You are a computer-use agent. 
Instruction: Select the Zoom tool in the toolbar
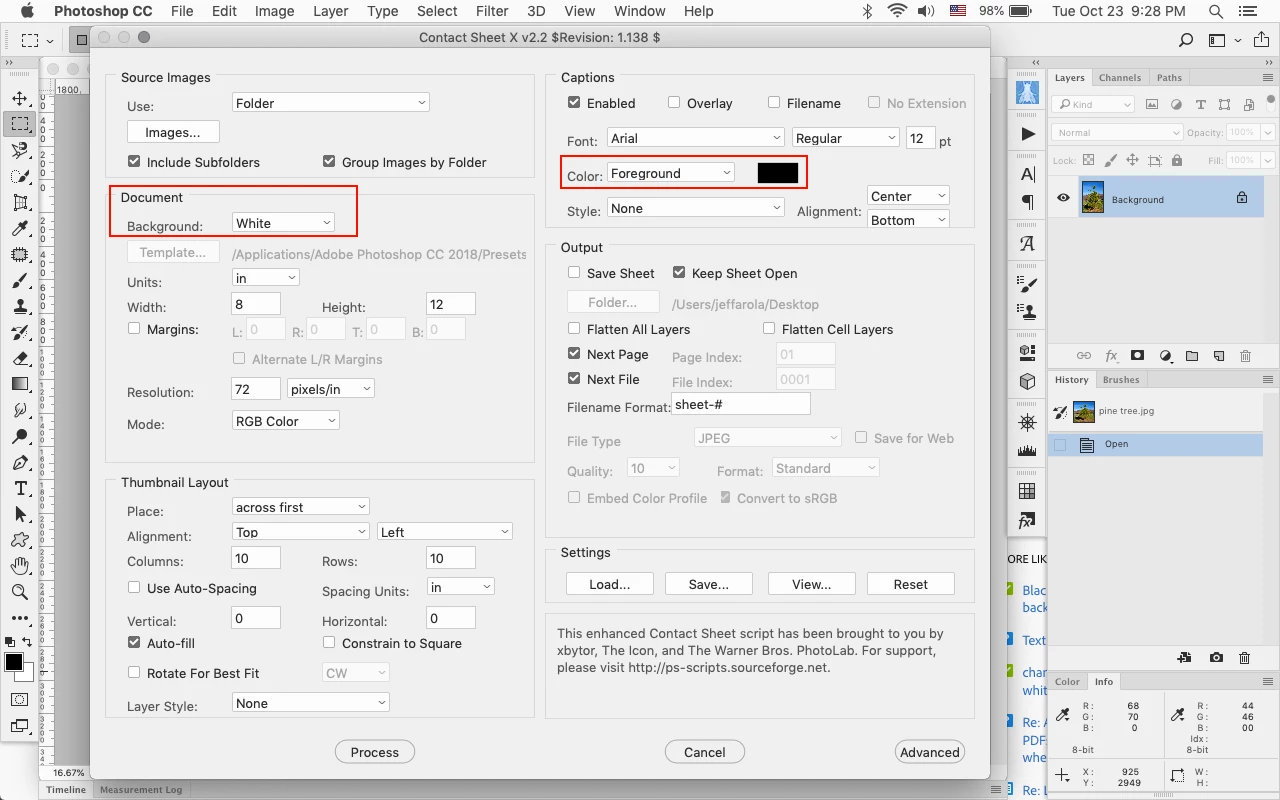pyautogui.click(x=19, y=592)
